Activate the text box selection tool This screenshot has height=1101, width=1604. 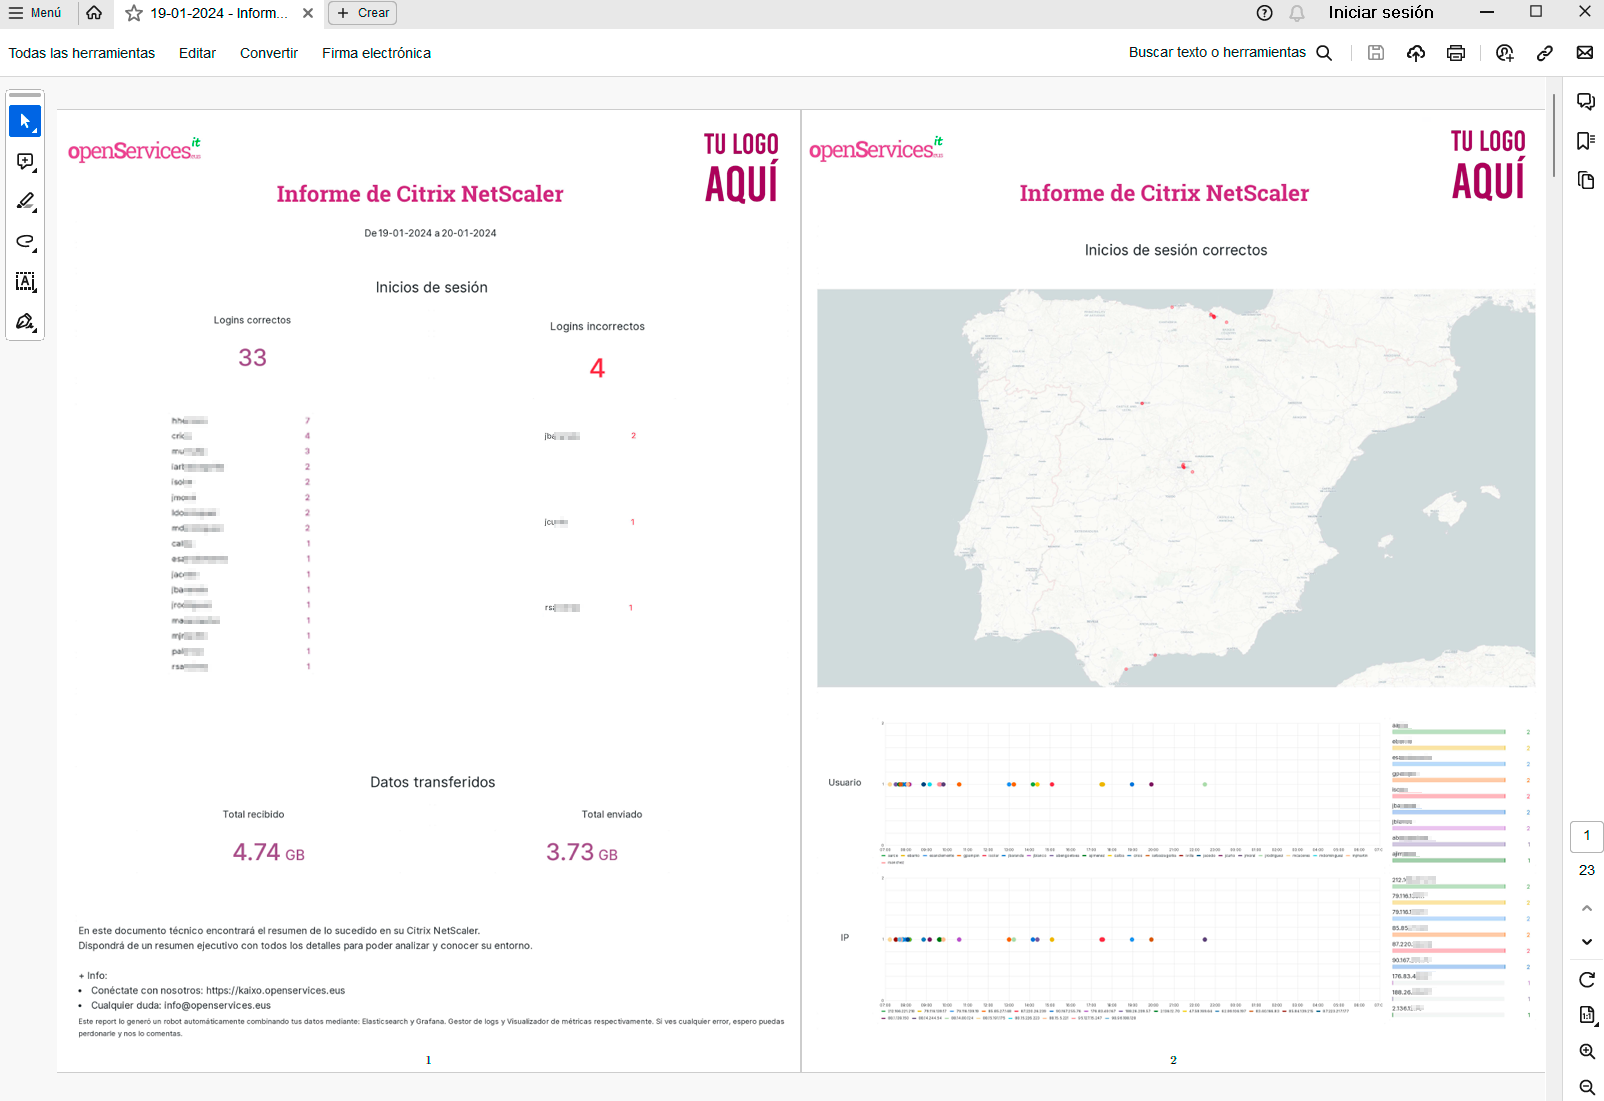[x=25, y=282]
